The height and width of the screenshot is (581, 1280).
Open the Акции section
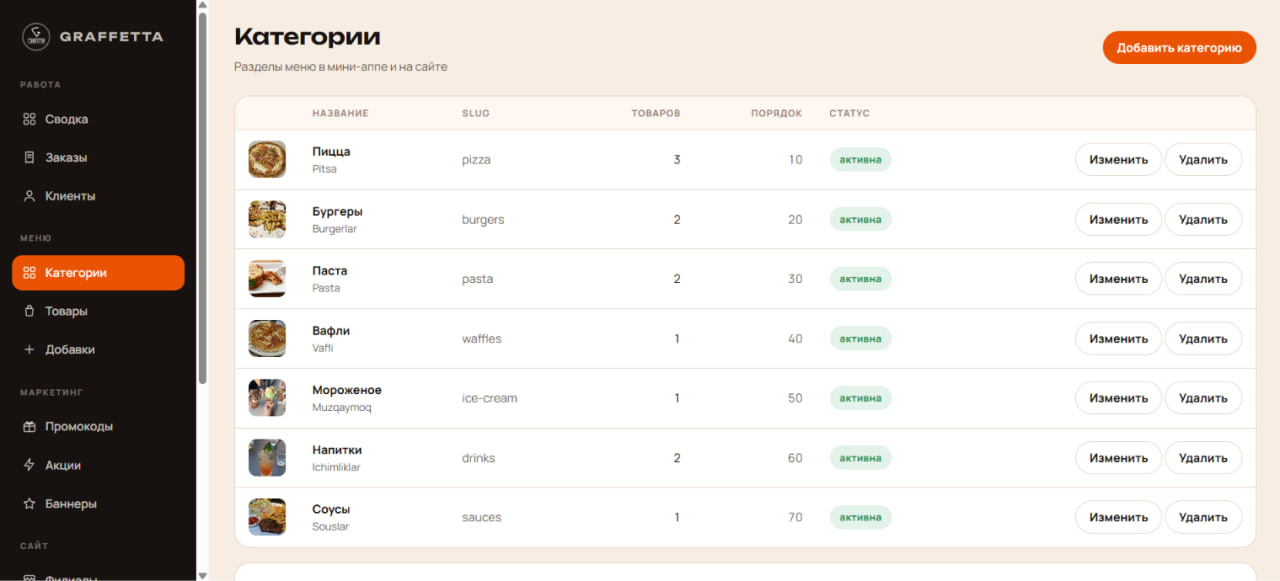tap(98, 465)
